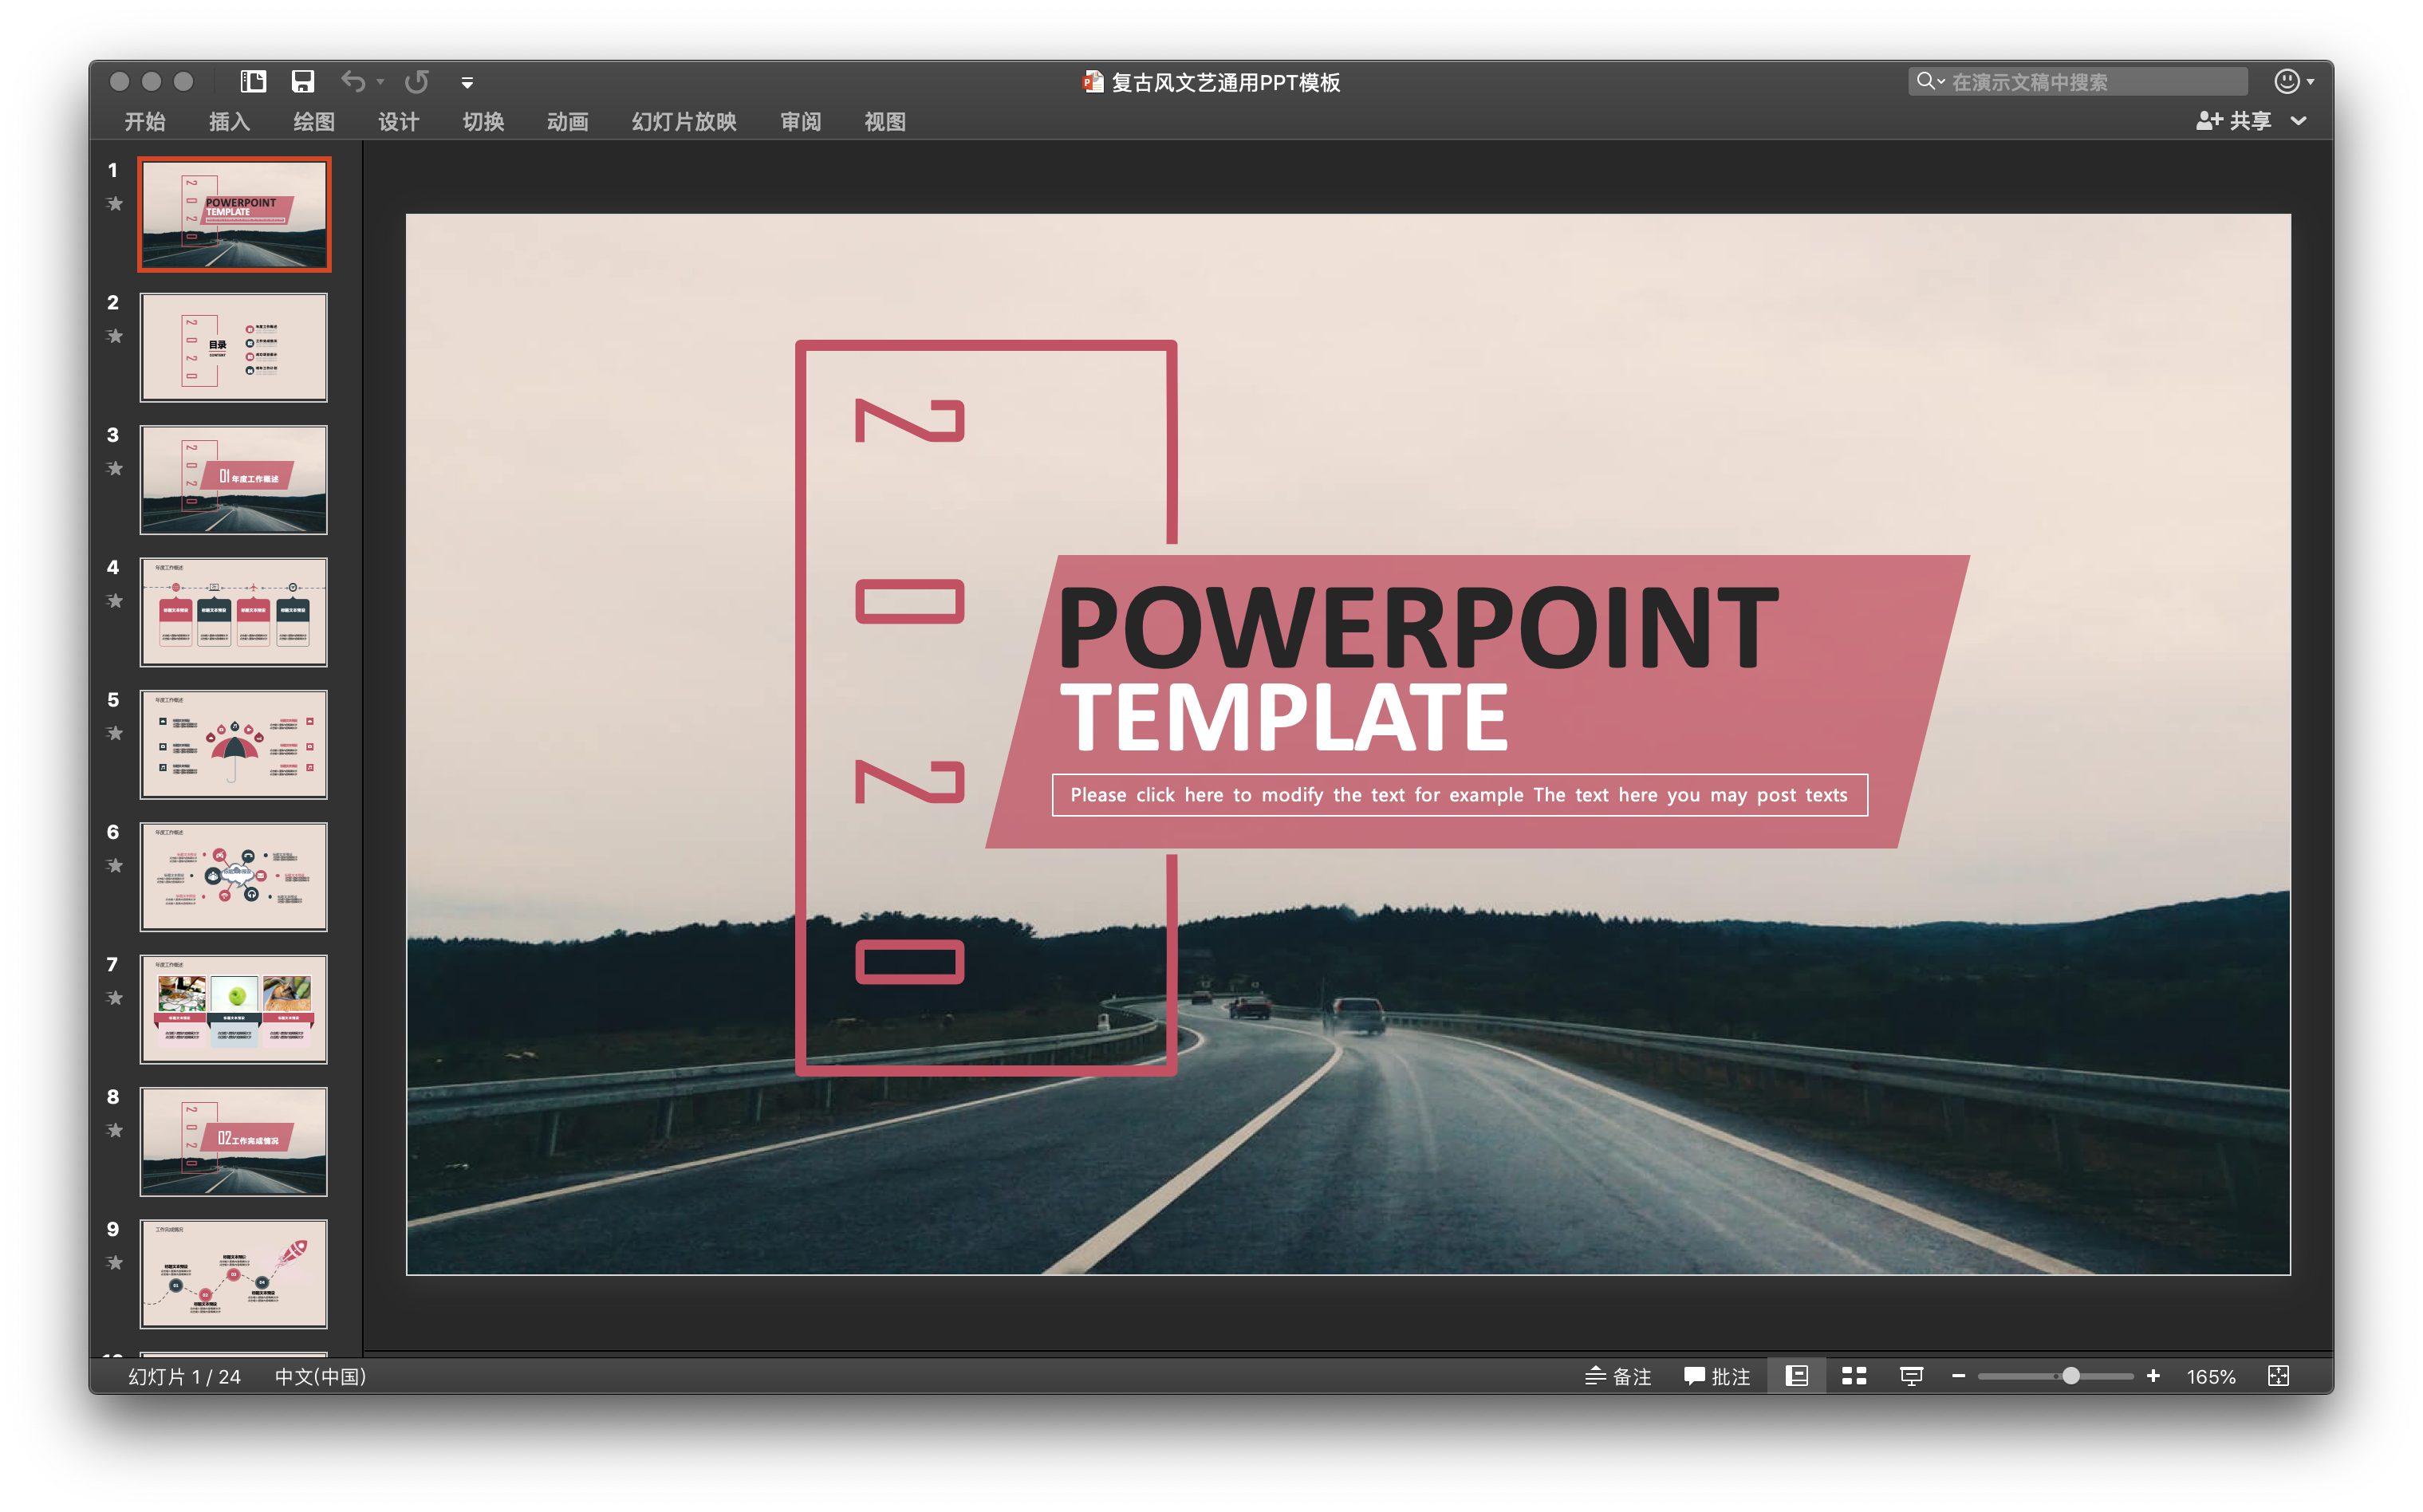Viewport: 2423px width, 1512px height.
Task: Click the fit slide to window icon
Action: [x=2278, y=1377]
